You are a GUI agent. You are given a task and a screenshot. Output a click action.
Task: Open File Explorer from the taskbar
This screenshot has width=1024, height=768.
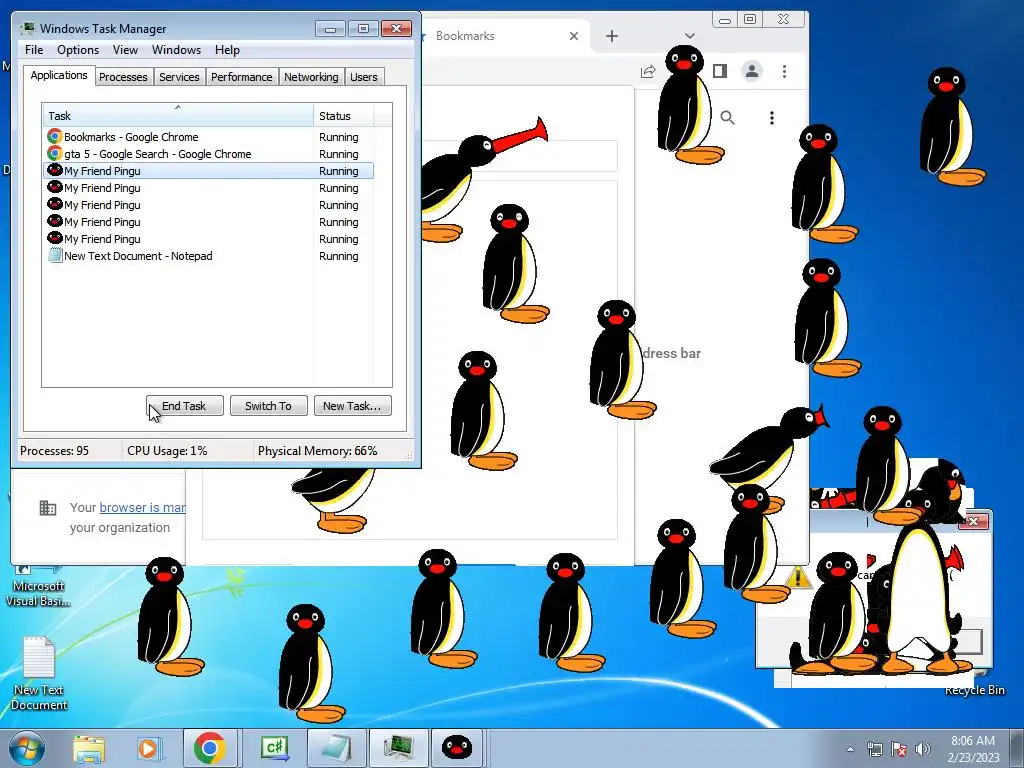point(89,748)
